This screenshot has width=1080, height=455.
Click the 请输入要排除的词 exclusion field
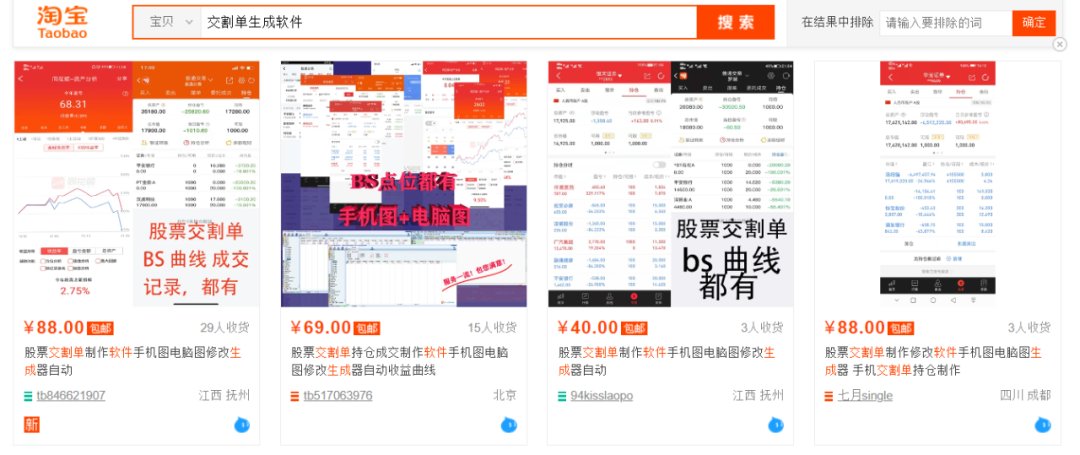click(x=945, y=23)
